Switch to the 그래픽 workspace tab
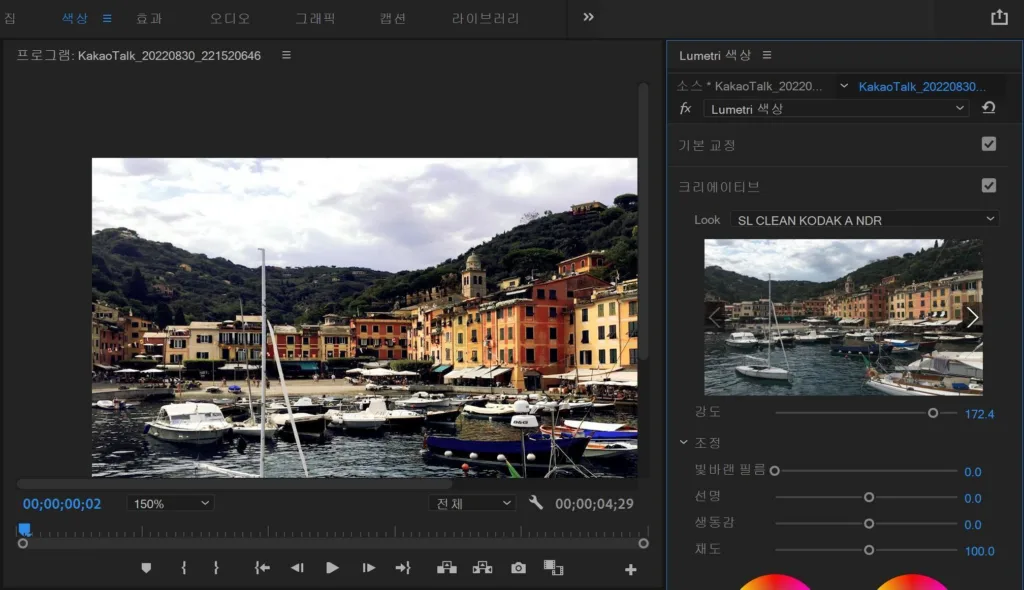Screen dimensions: 1024x590 point(315,18)
